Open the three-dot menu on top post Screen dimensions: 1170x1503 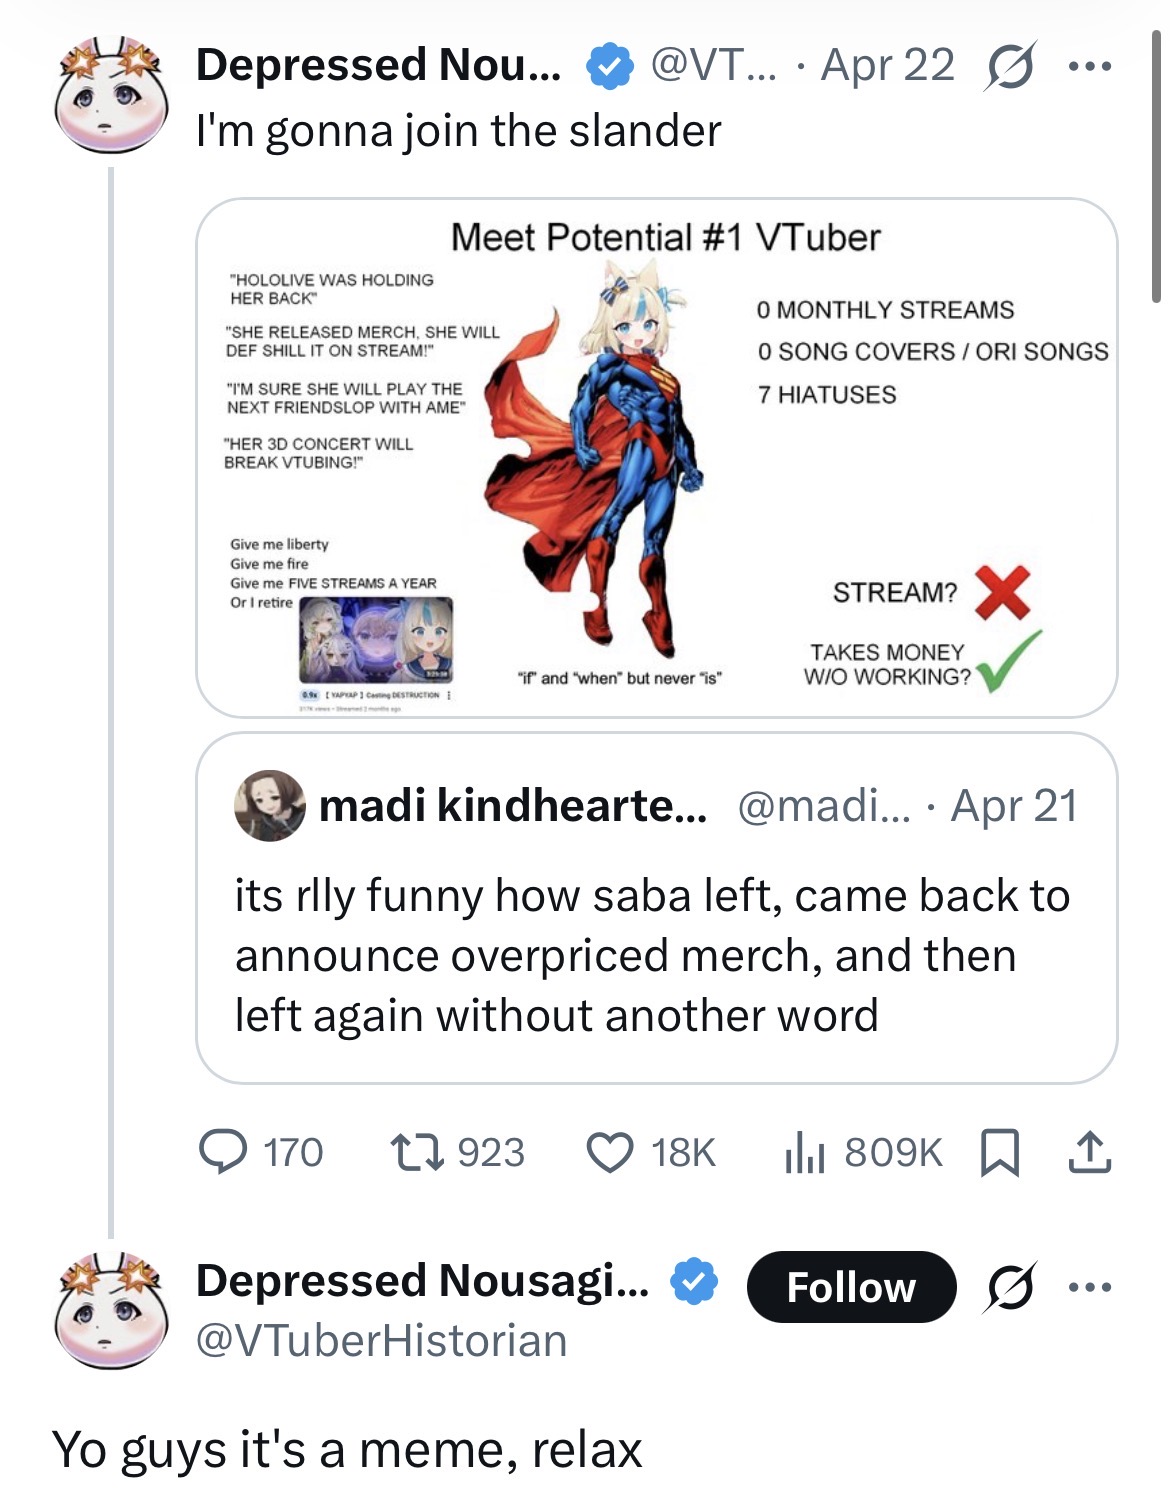tap(1089, 67)
